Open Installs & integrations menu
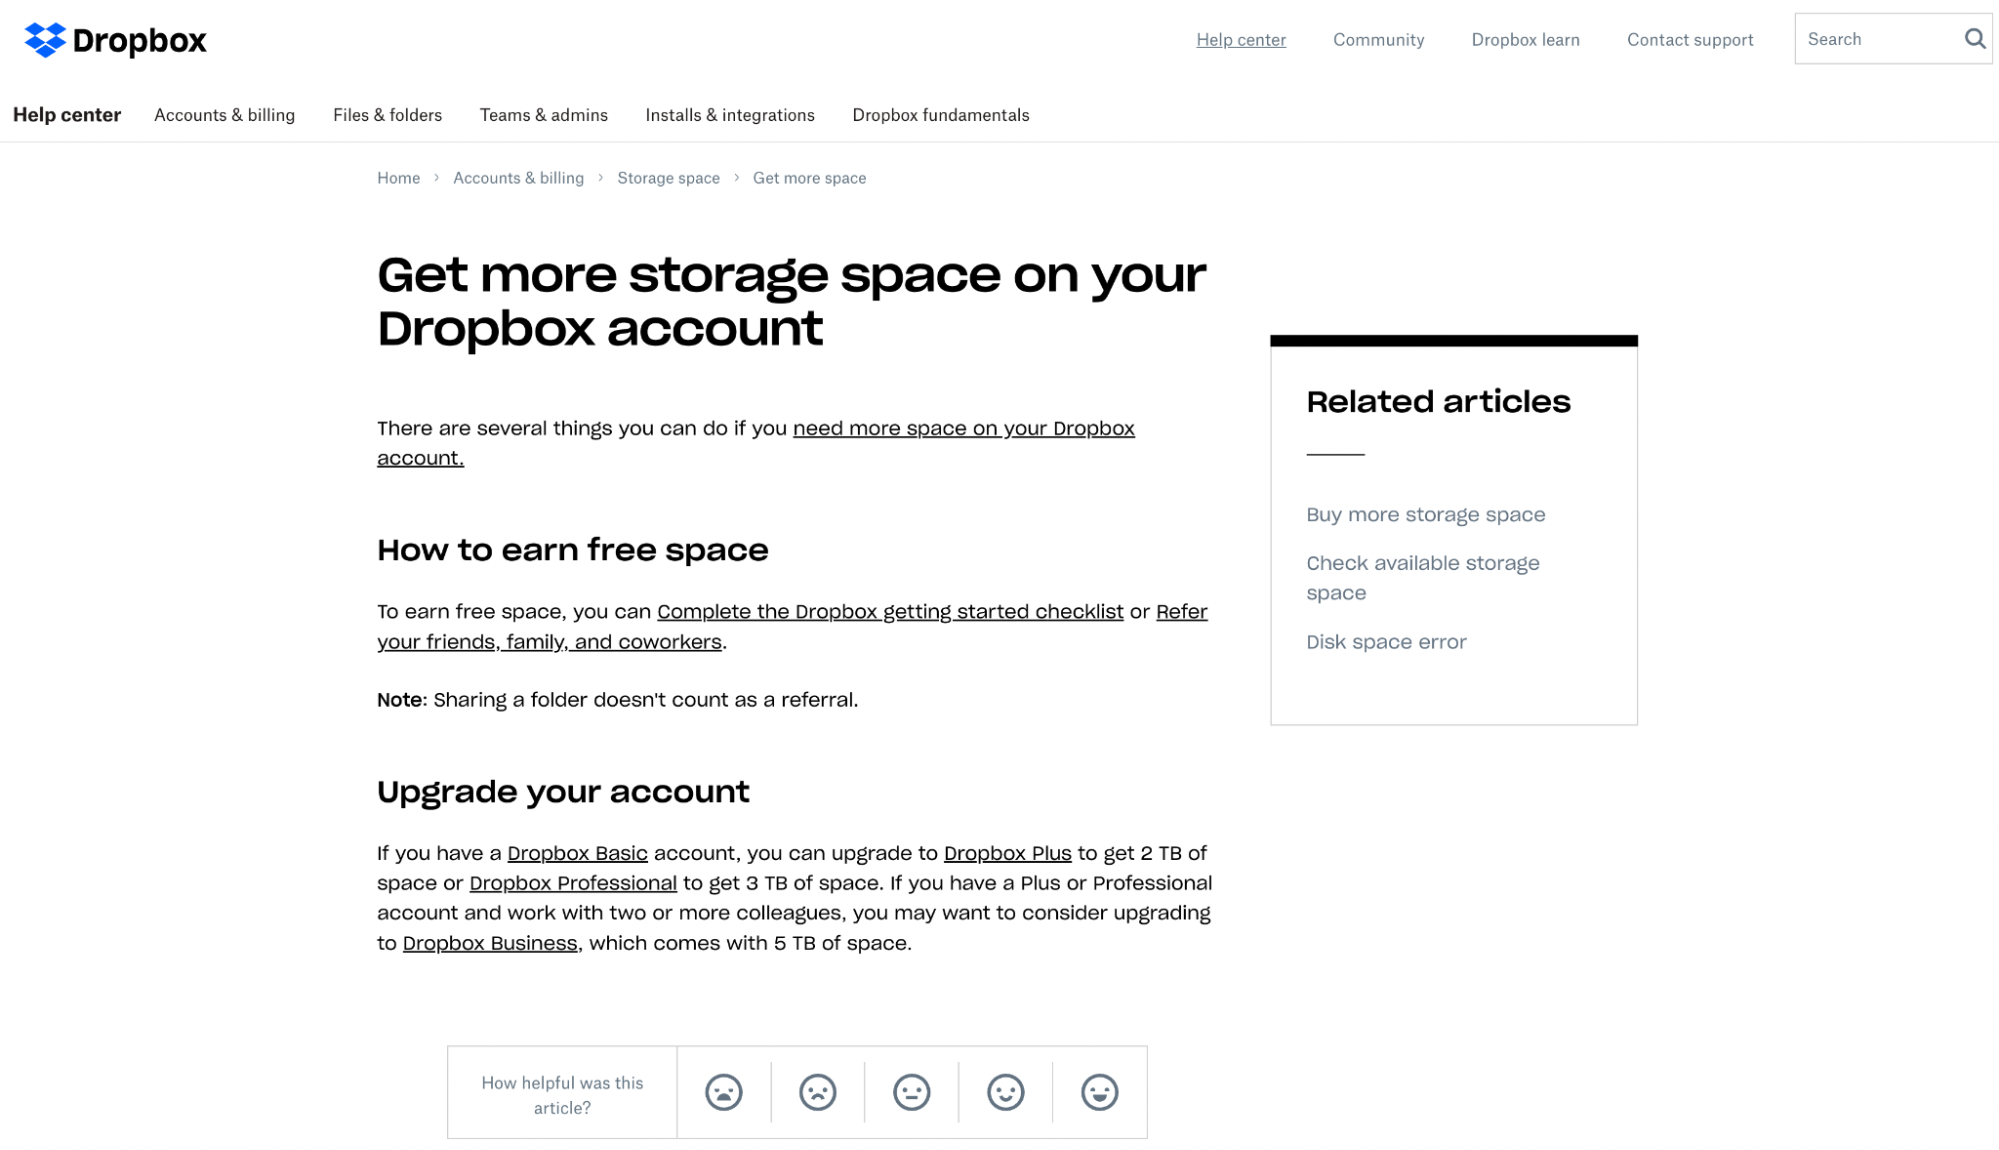The width and height of the screenshot is (1999, 1150). (x=730, y=115)
